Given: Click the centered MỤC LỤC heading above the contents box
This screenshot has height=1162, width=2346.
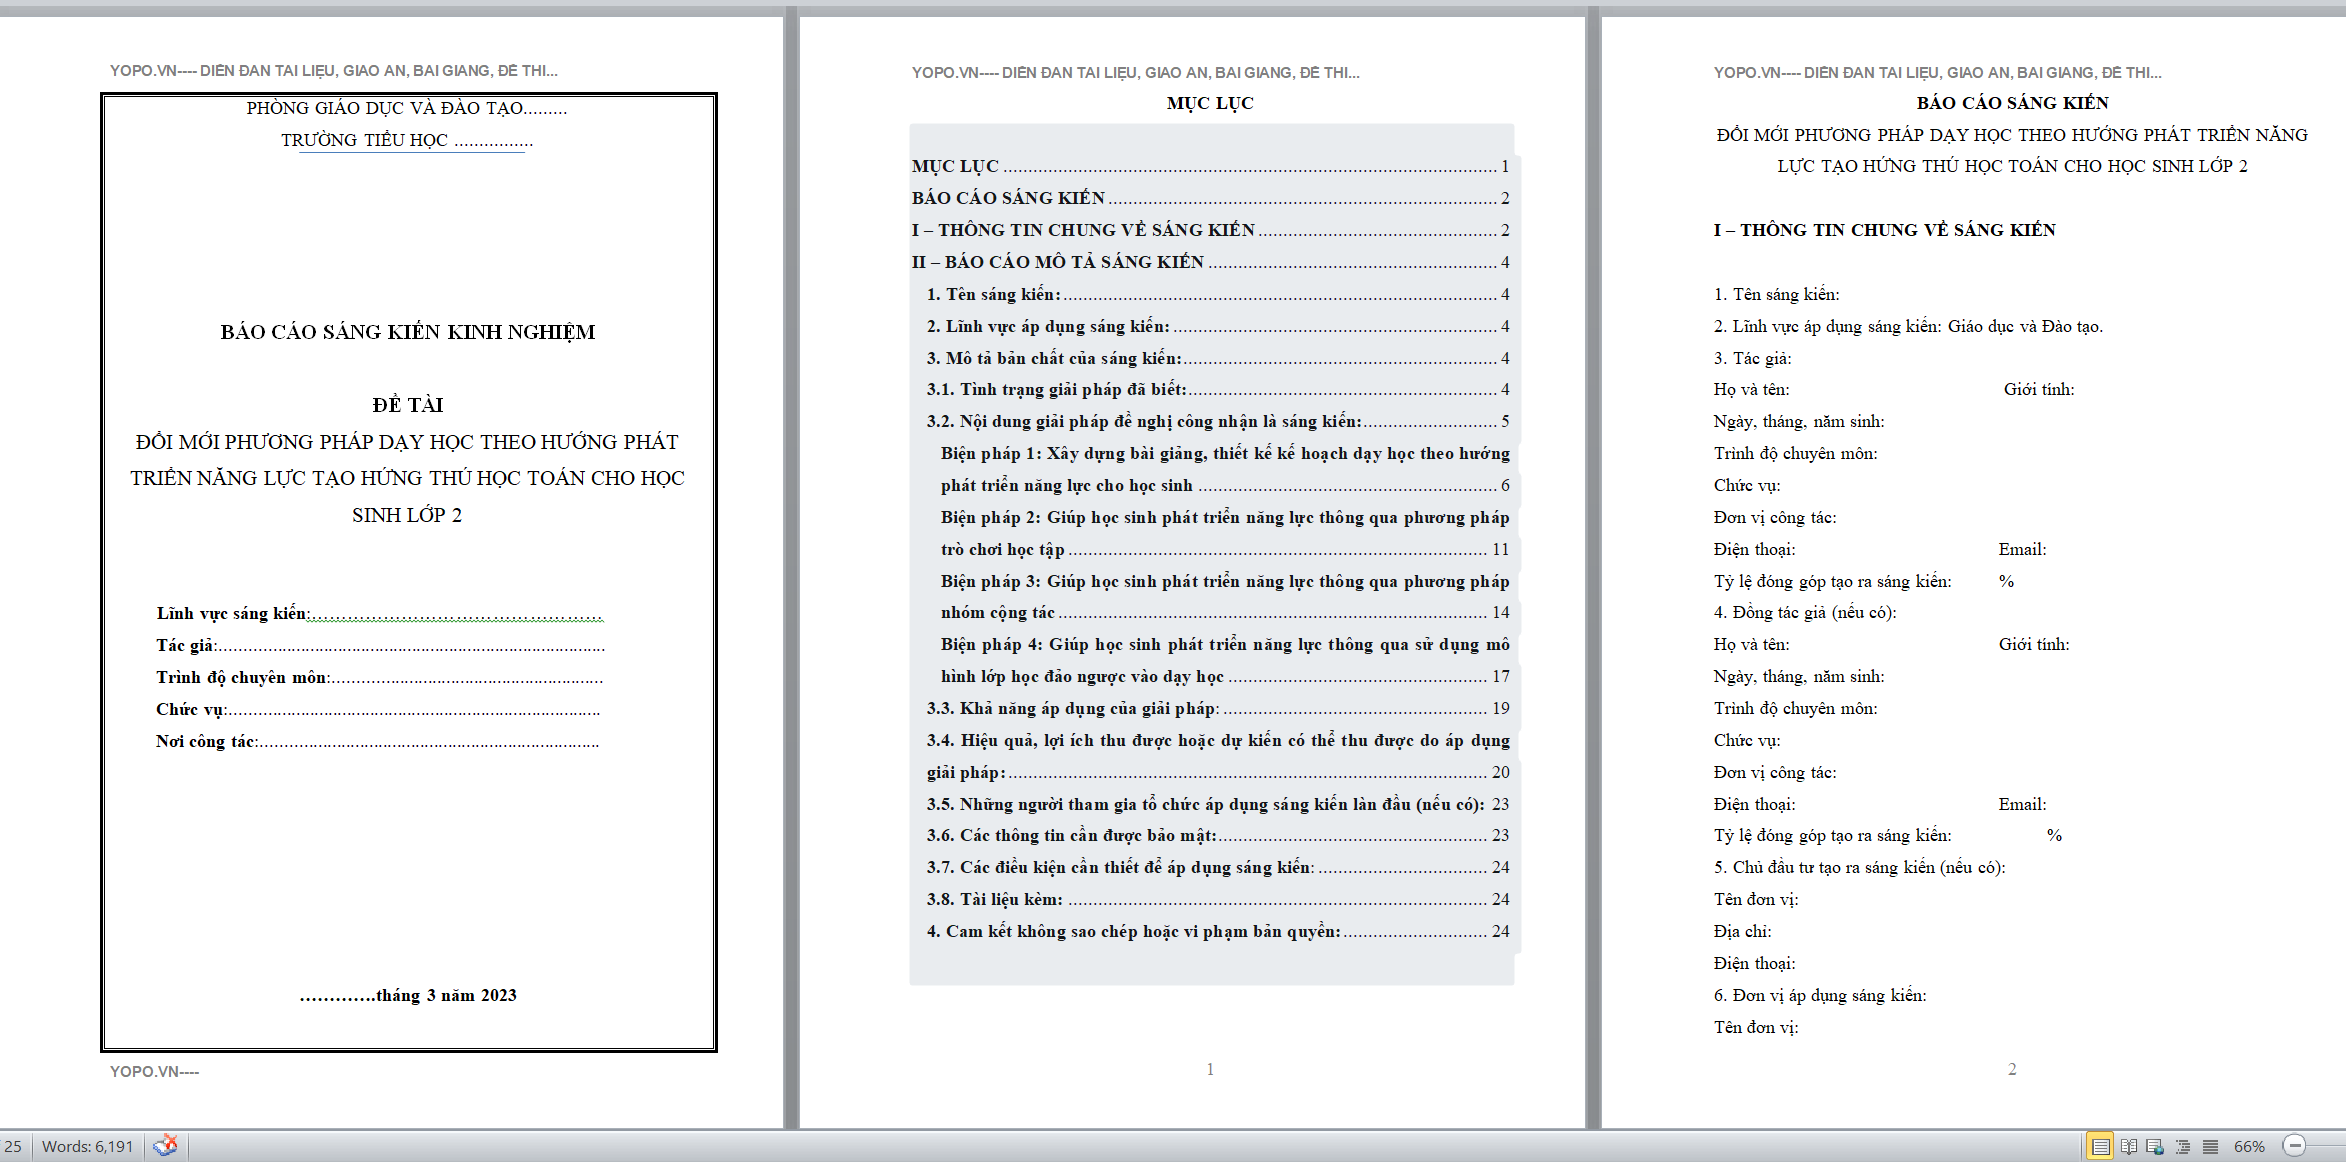Looking at the screenshot, I should click(1210, 103).
